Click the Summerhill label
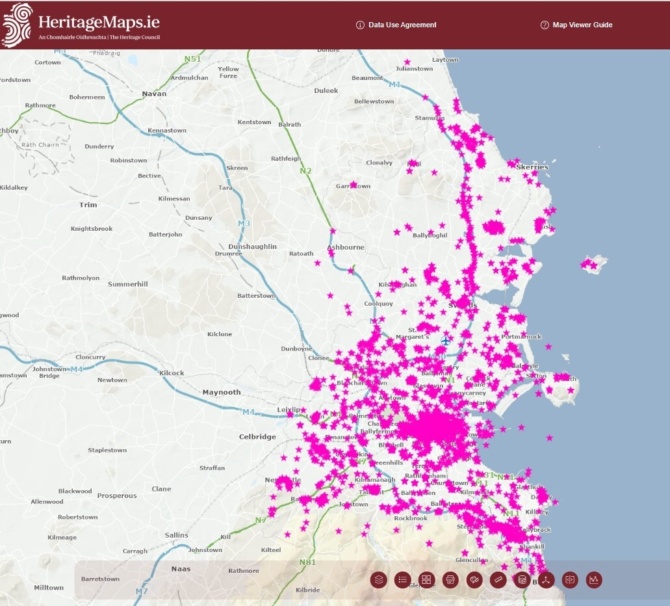 tap(128, 284)
